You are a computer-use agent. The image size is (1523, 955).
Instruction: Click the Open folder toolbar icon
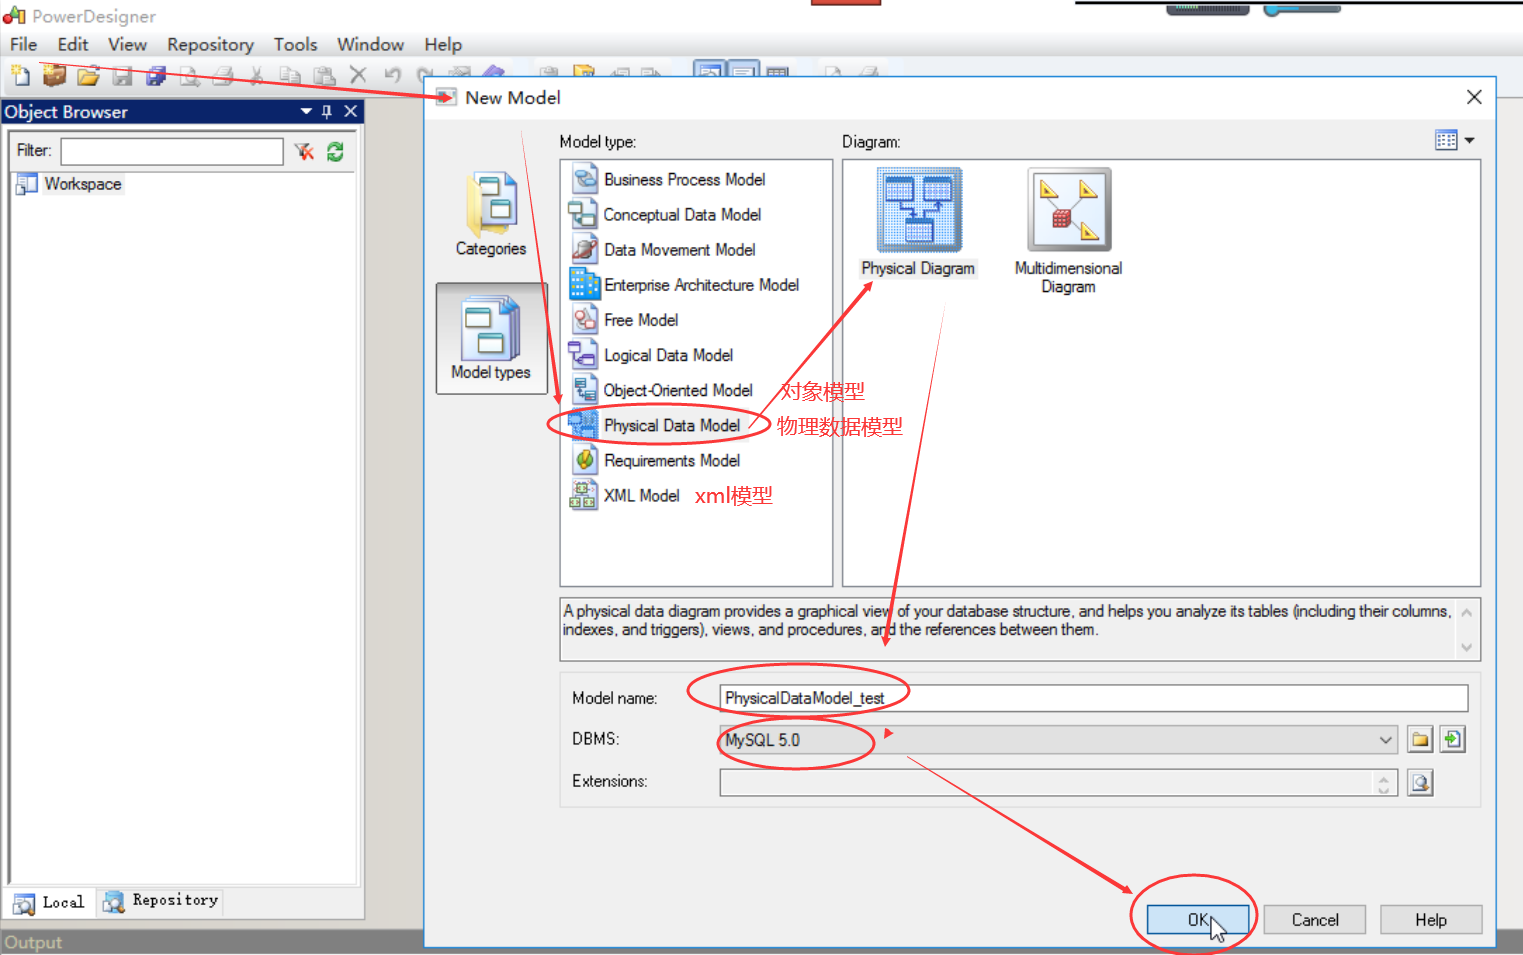click(88, 75)
